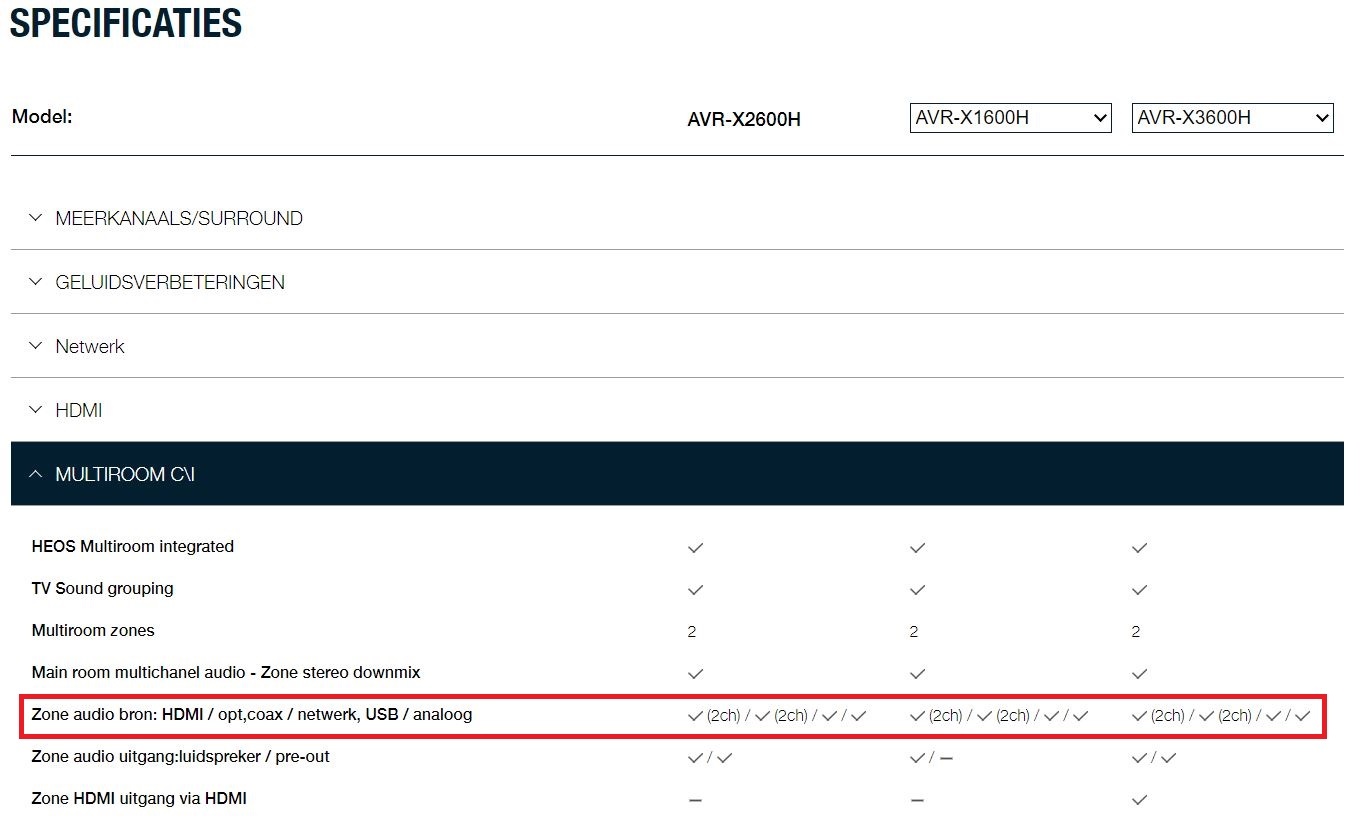This screenshot has width=1367, height=823.
Task: Click Multiroom zones value 2 for AVR-X3600H
Action: [x=1136, y=632]
